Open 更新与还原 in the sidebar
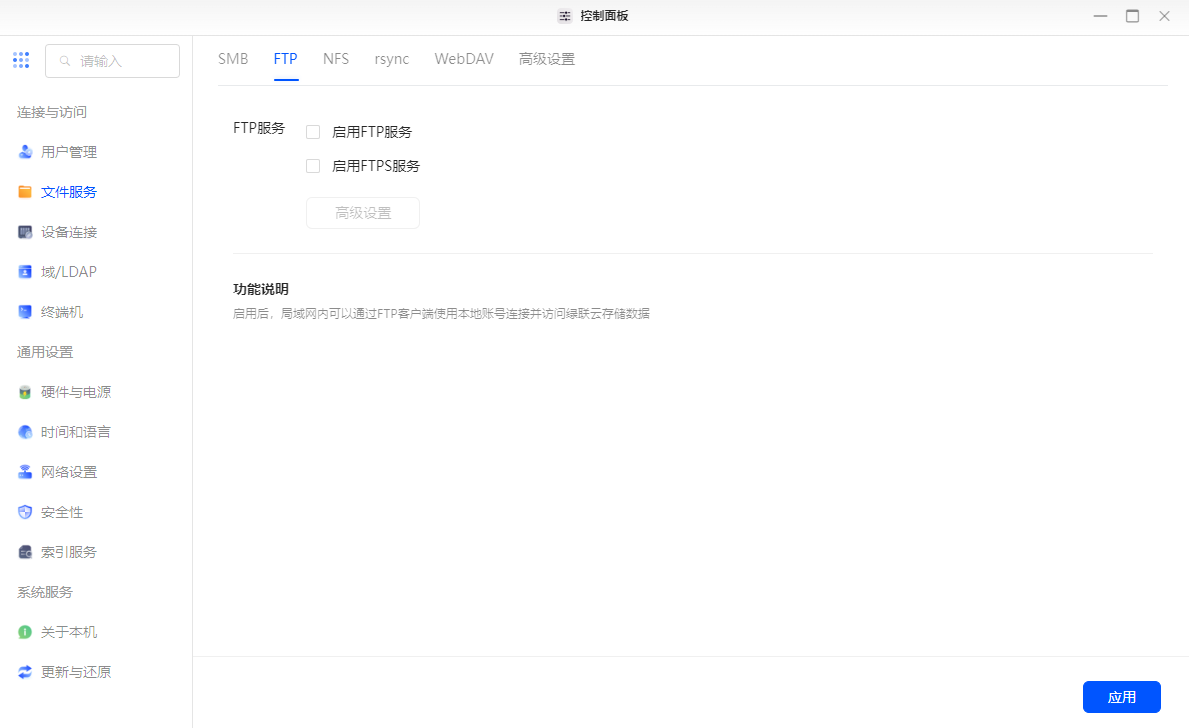 [x=76, y=672]
